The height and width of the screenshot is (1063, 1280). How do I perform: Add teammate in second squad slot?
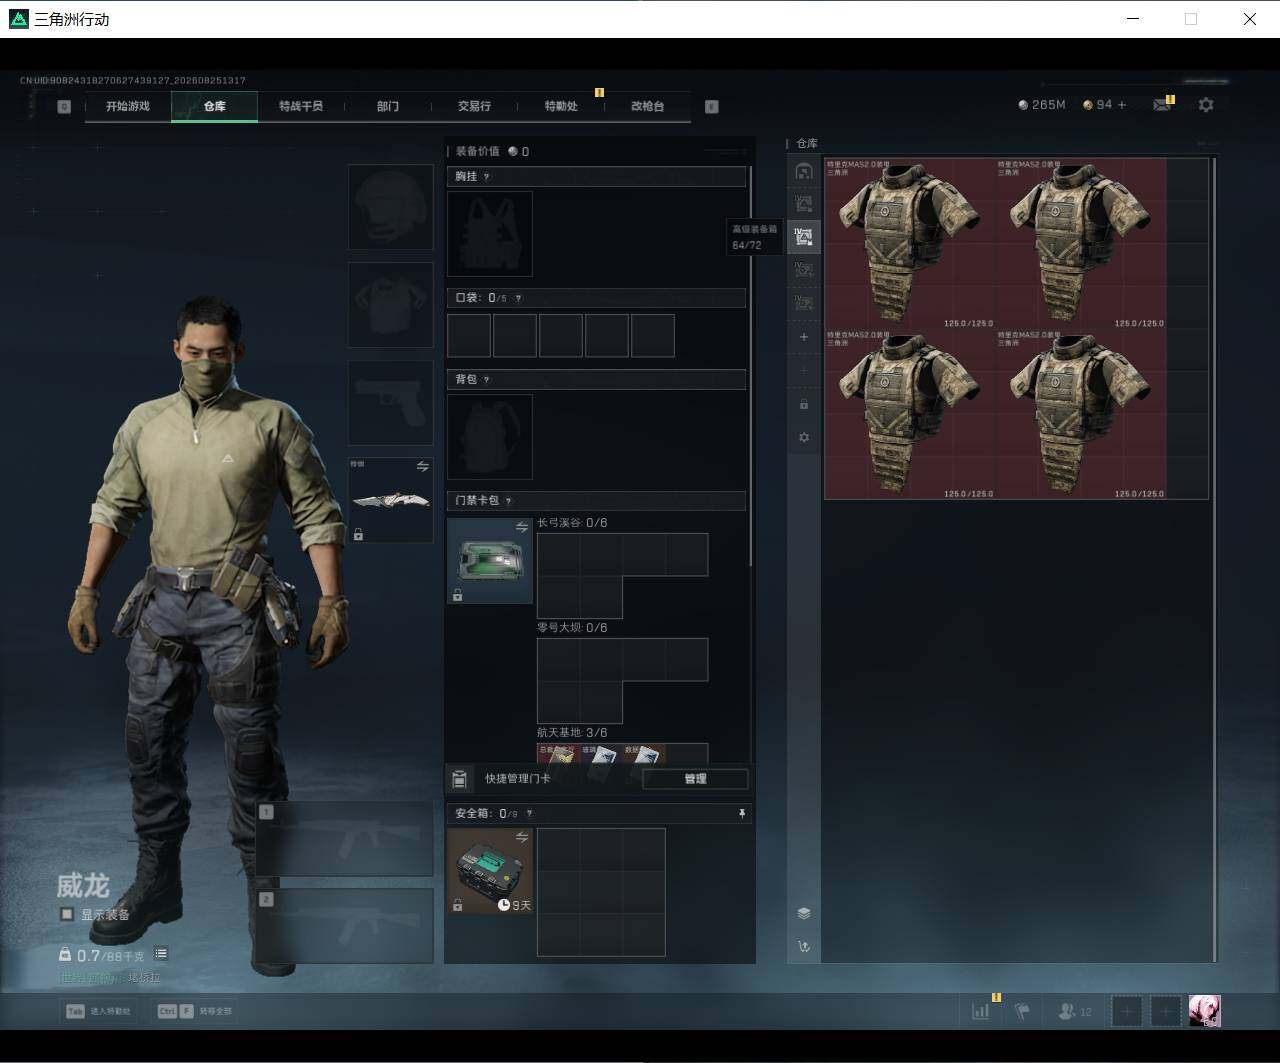[x=1166, y=1011]
